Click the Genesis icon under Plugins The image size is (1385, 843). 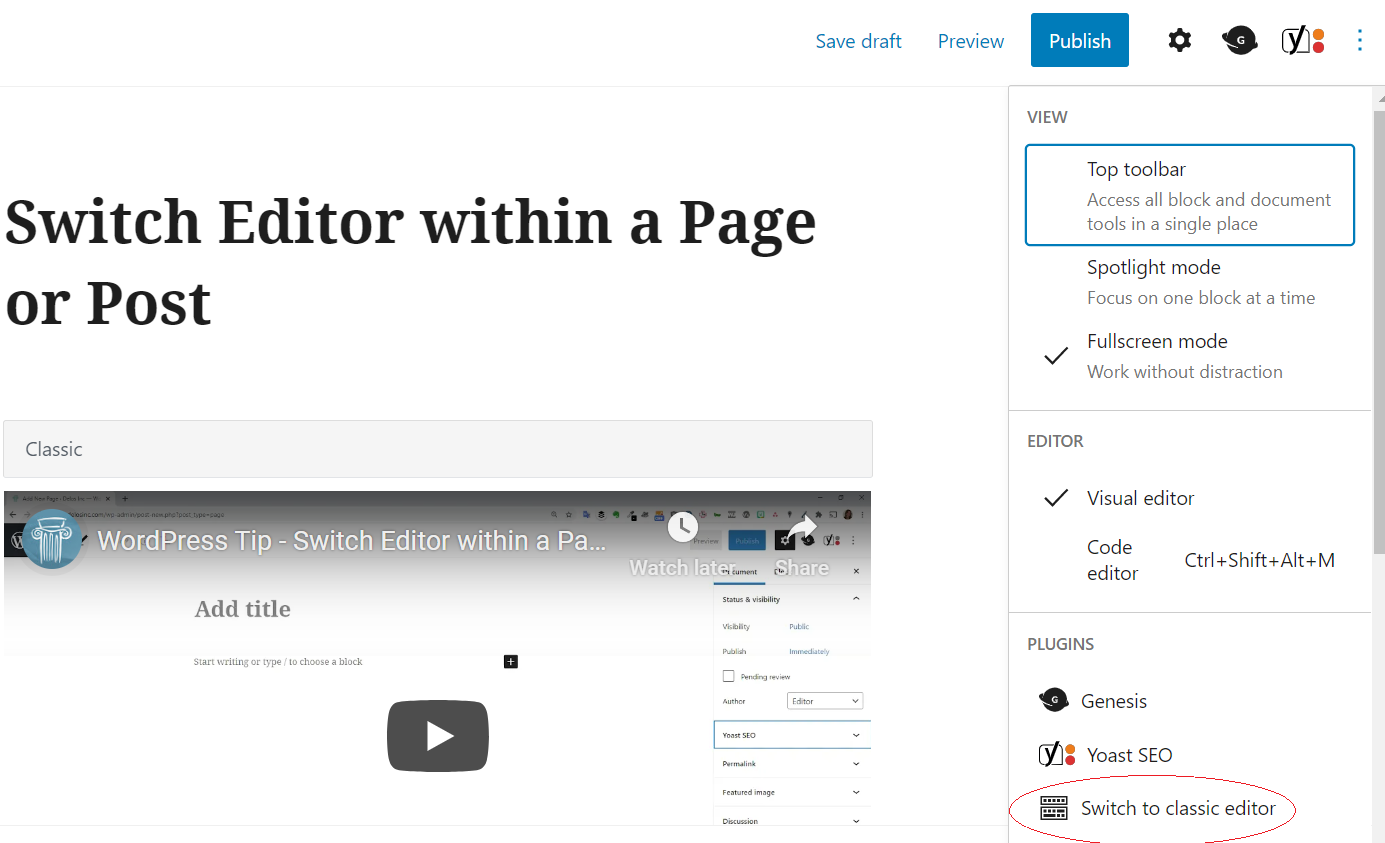1053,700
